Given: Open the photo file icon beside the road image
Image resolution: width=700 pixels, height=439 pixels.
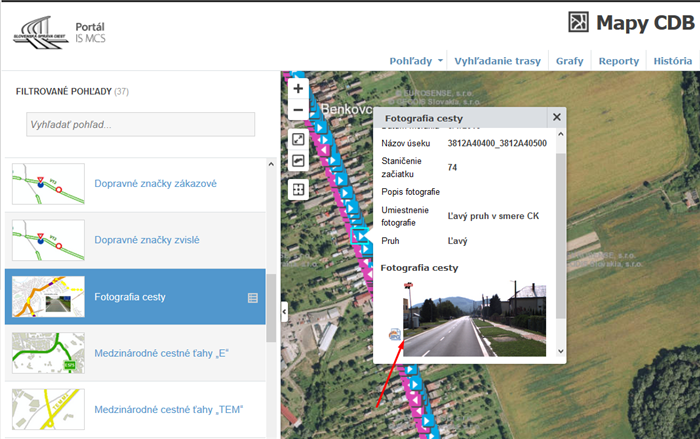Looking at the screenshot, I should (x=395, y=334).
